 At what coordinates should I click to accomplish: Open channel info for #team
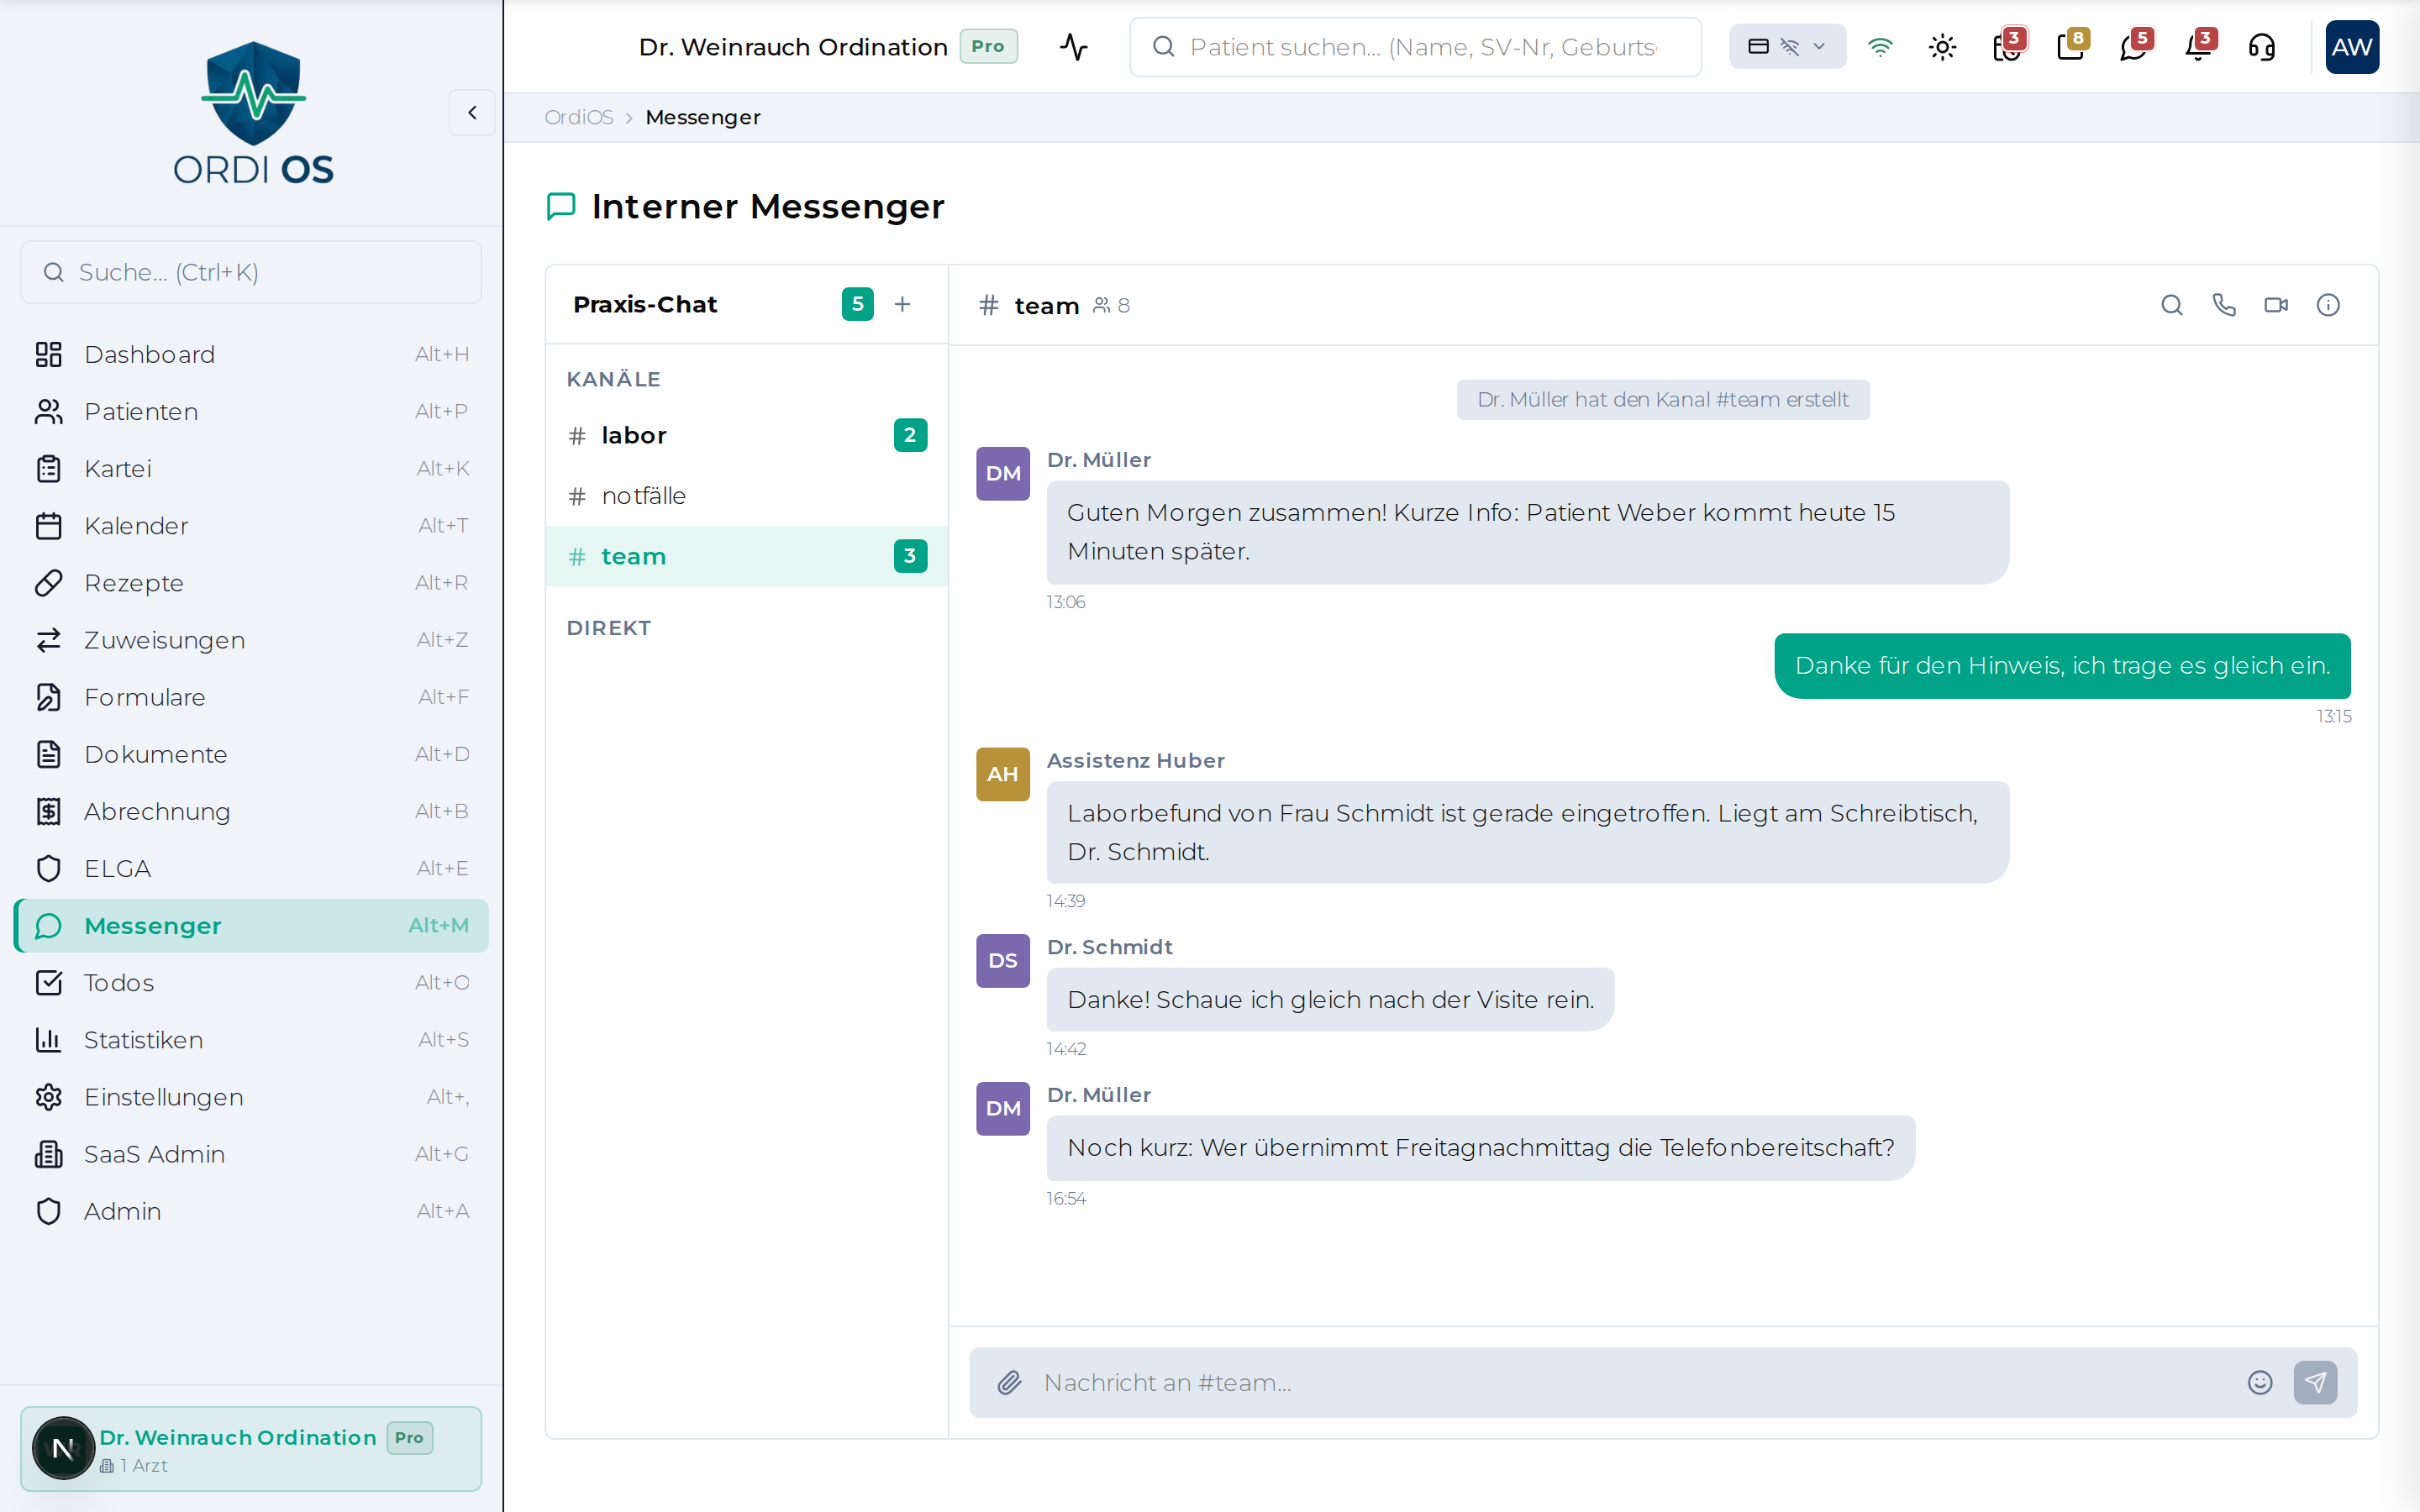[2329, 305]
